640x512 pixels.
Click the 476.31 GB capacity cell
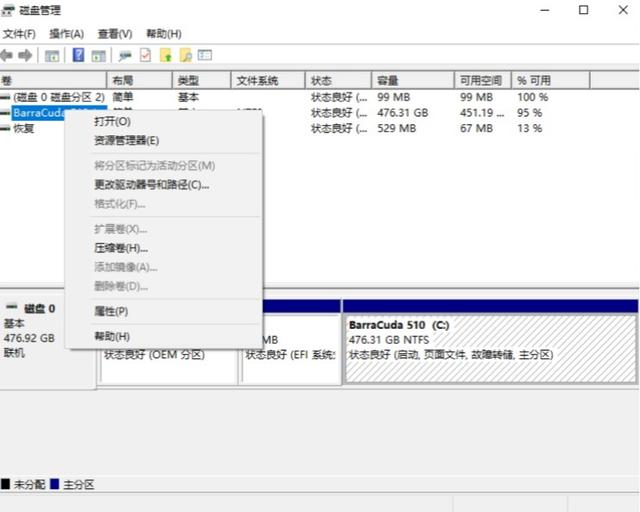click(402, 113)
